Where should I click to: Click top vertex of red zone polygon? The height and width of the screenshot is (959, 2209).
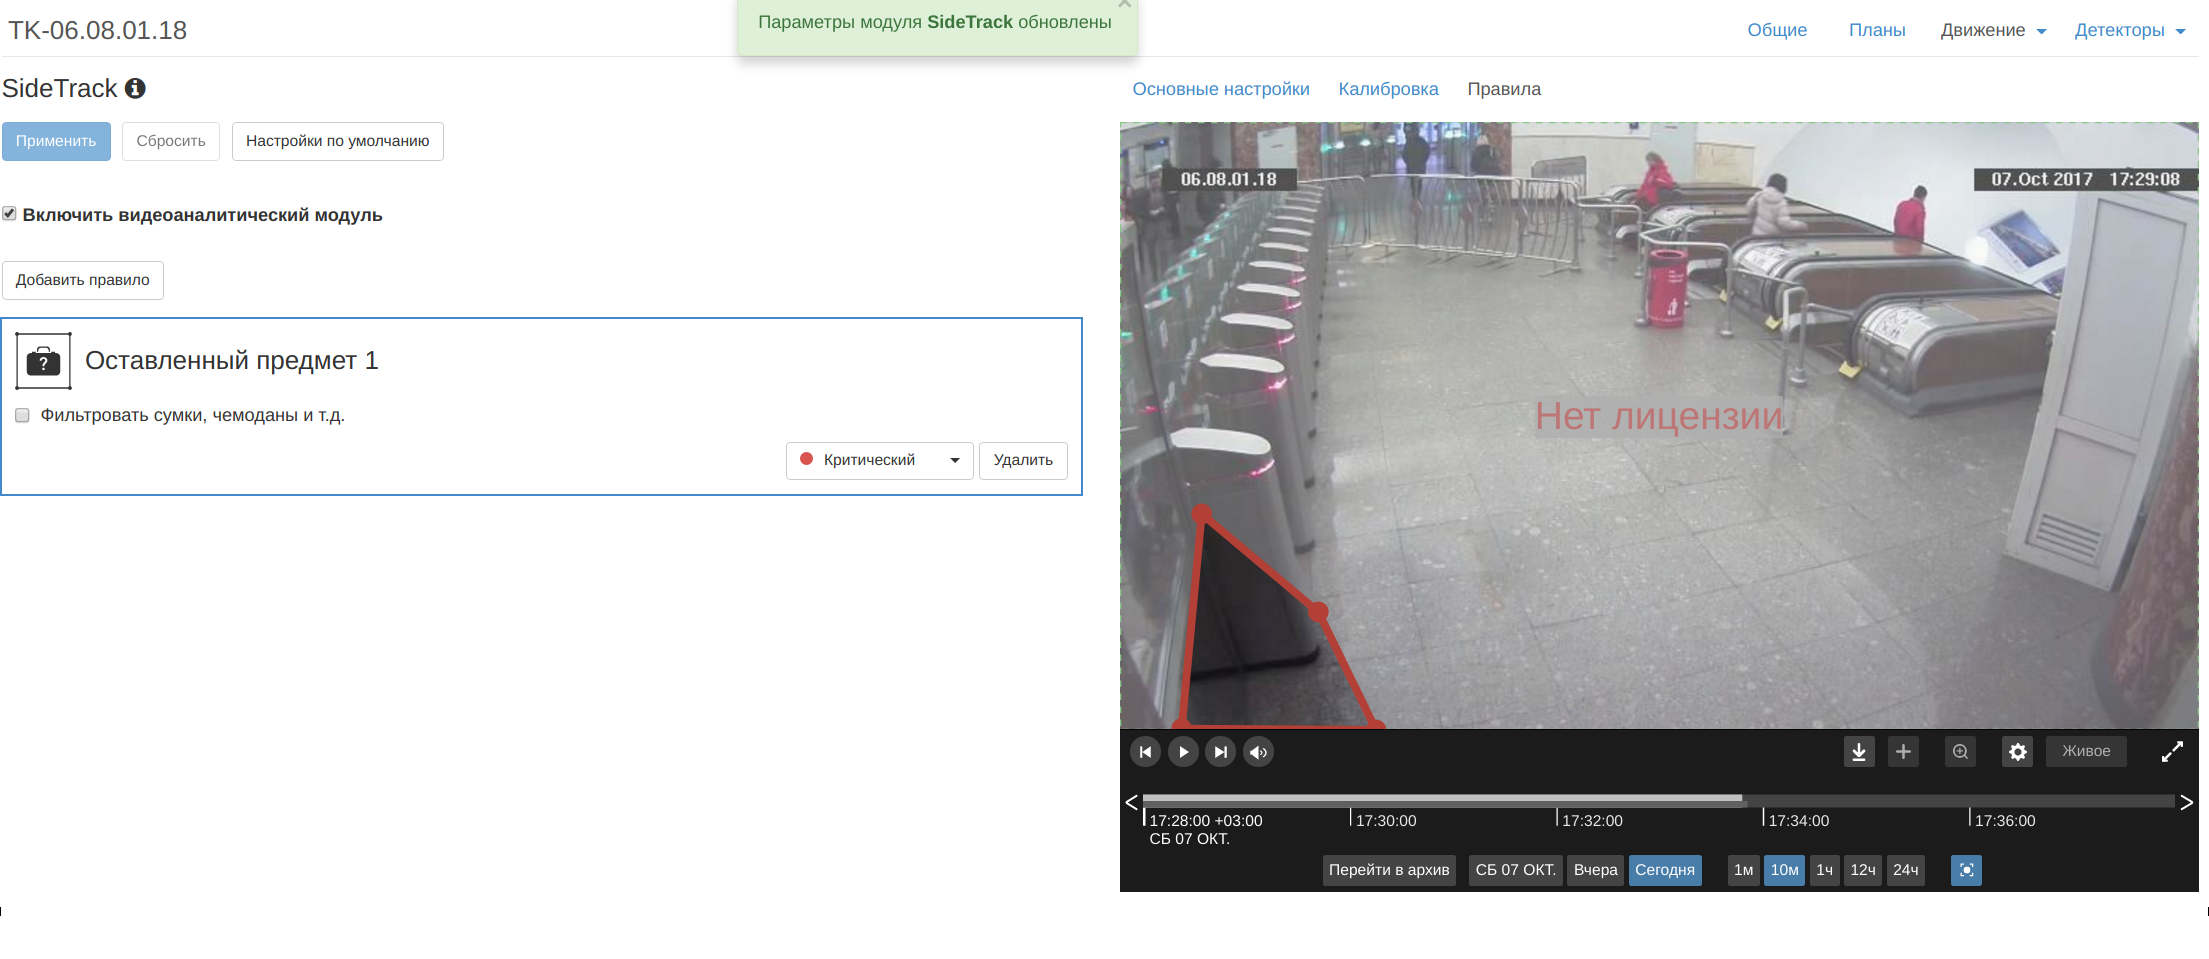1203,515
